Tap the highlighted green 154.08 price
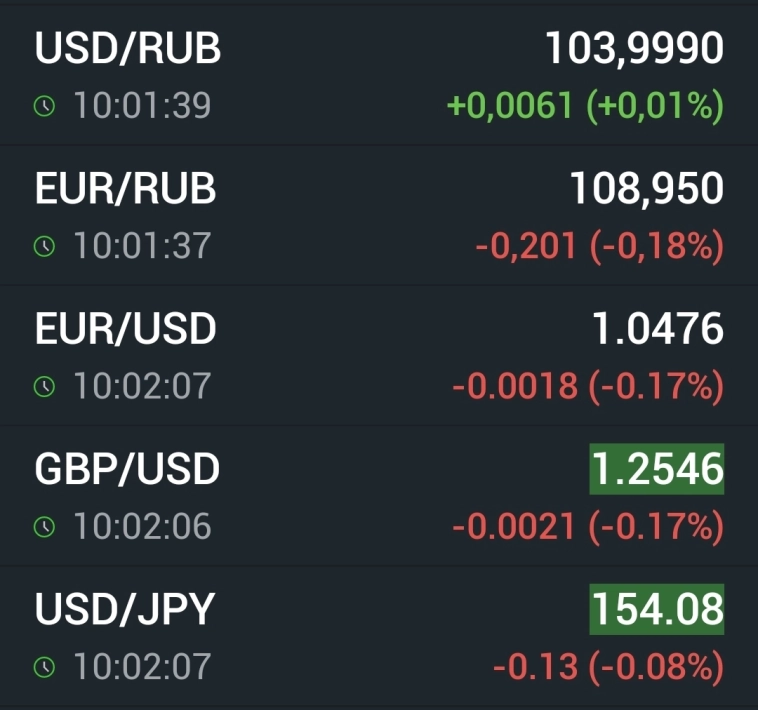 [x=656, y=609]
